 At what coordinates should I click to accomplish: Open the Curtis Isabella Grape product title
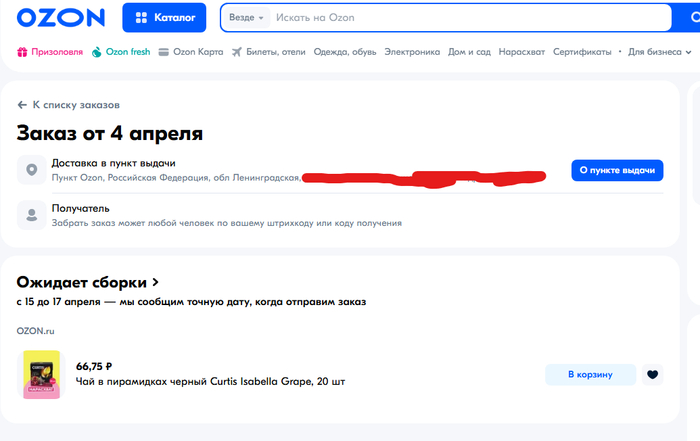210,382
